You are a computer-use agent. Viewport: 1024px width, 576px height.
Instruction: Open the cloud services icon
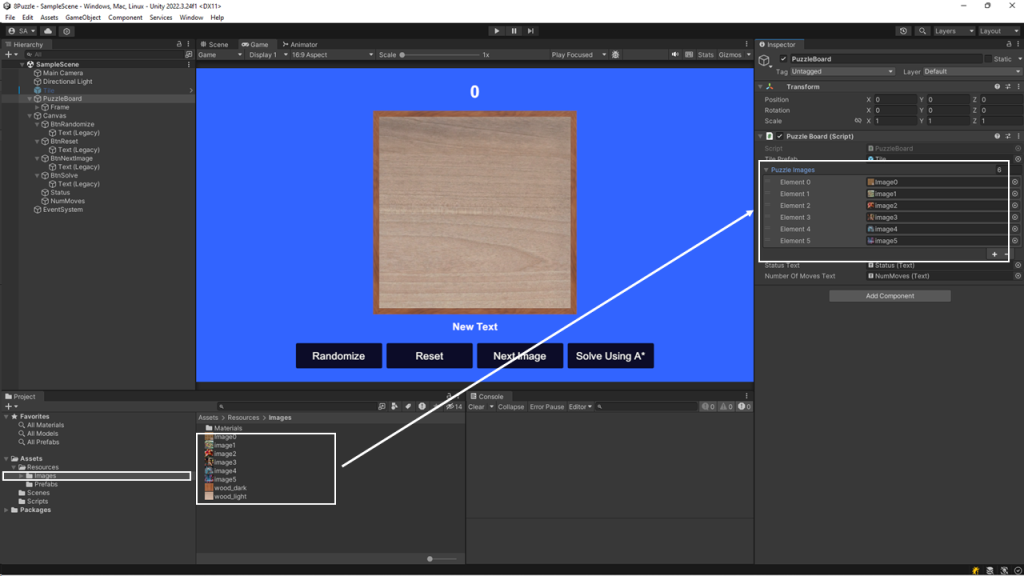point(47,31)
